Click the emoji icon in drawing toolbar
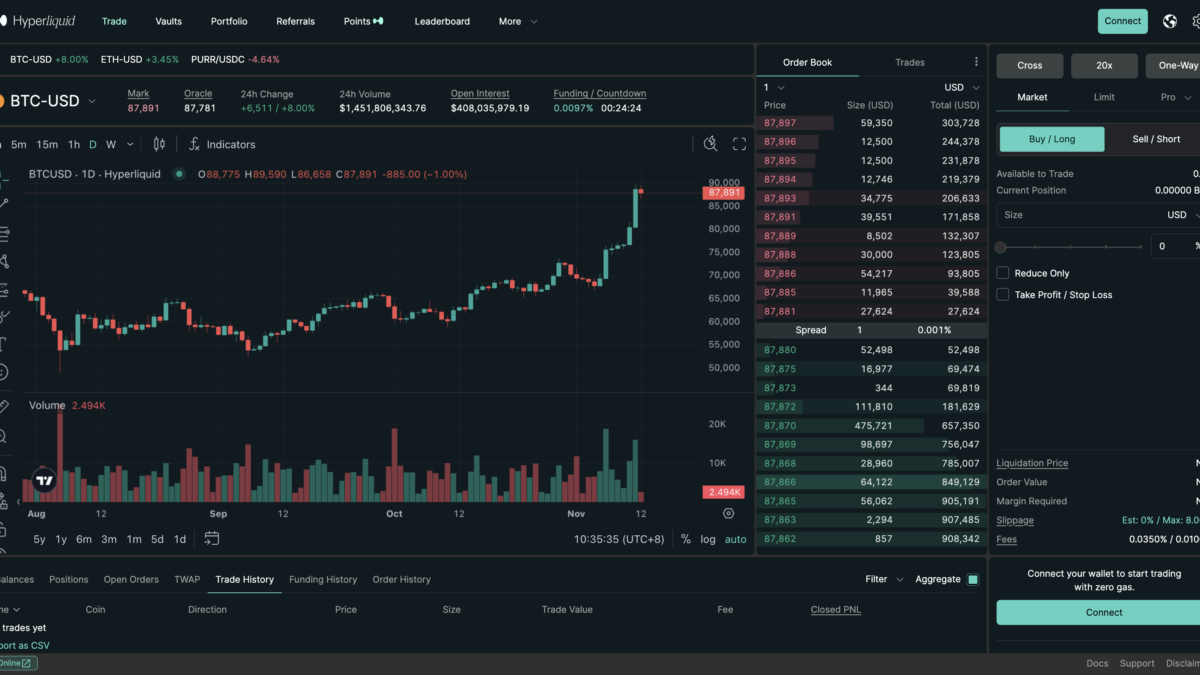The width and height of the screenshot is (1200, 675). coord(3,372)
